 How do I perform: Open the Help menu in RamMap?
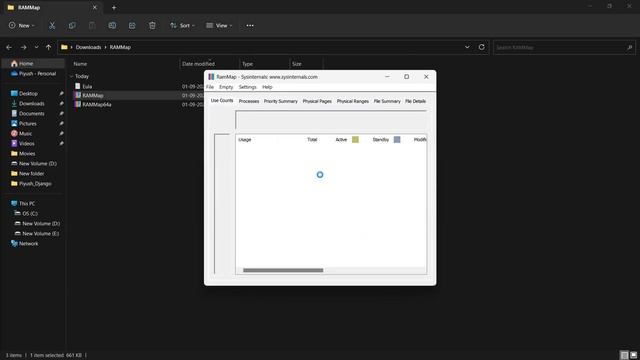267,87
